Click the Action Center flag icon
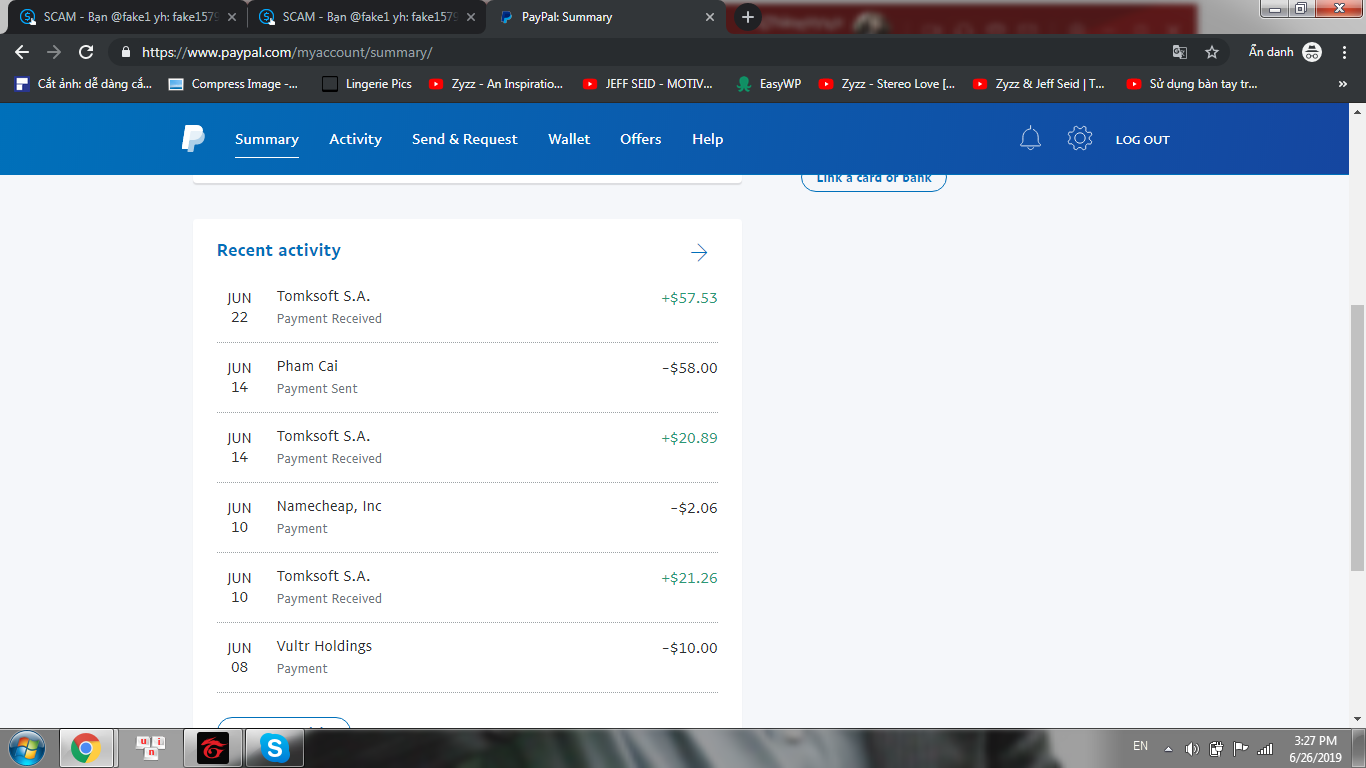Viewport: 1366px width, 768px height. (x=1241, y=748)
